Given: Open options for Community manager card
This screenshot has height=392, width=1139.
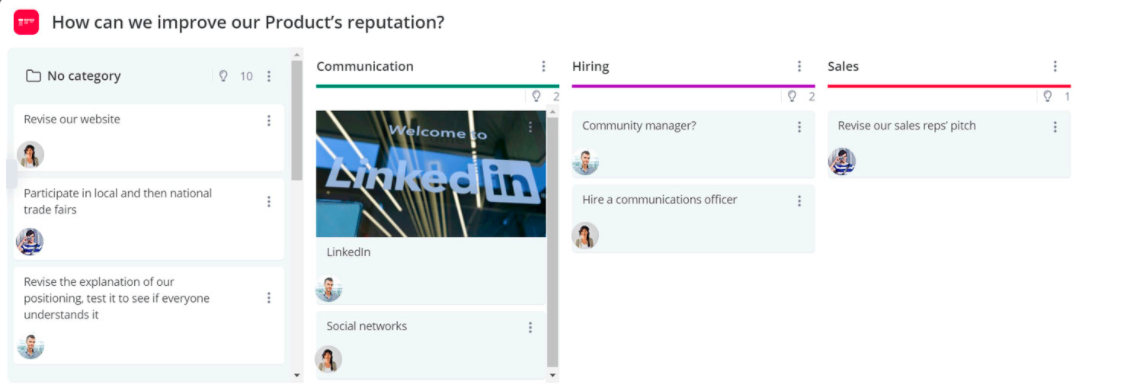Looking at the screenshot, I should 799,127.
